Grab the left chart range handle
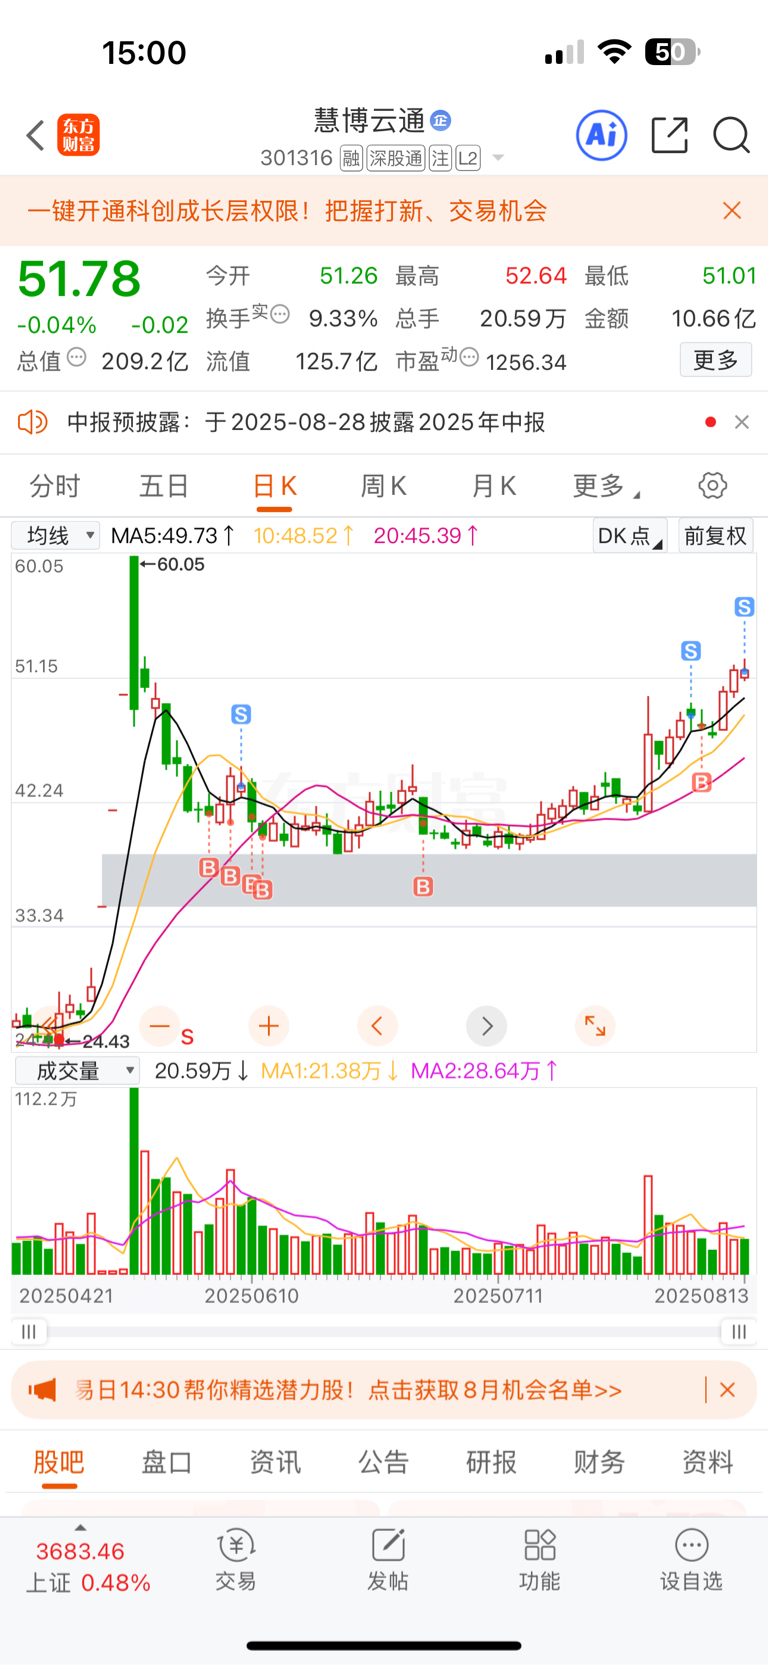This screenshot has height=1665, width=768. [x=28, y=1331]
